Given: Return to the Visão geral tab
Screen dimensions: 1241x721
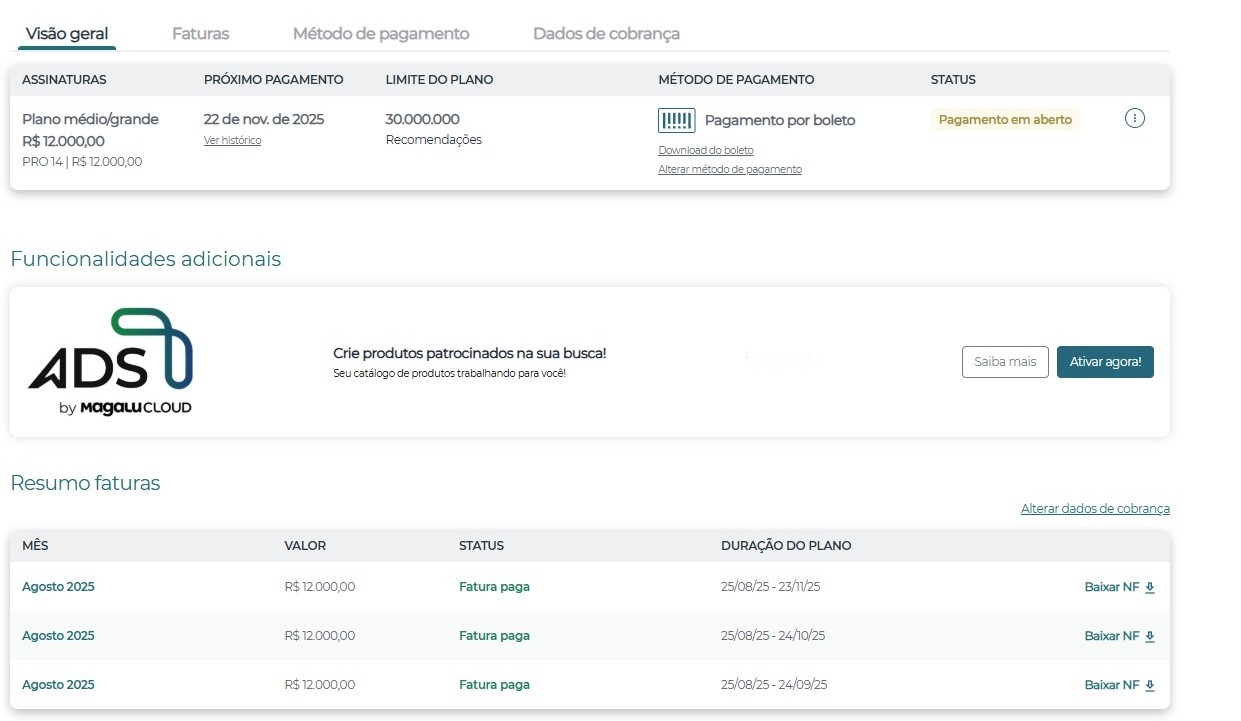Looking at the screenshot, I should tap(65, 32).
